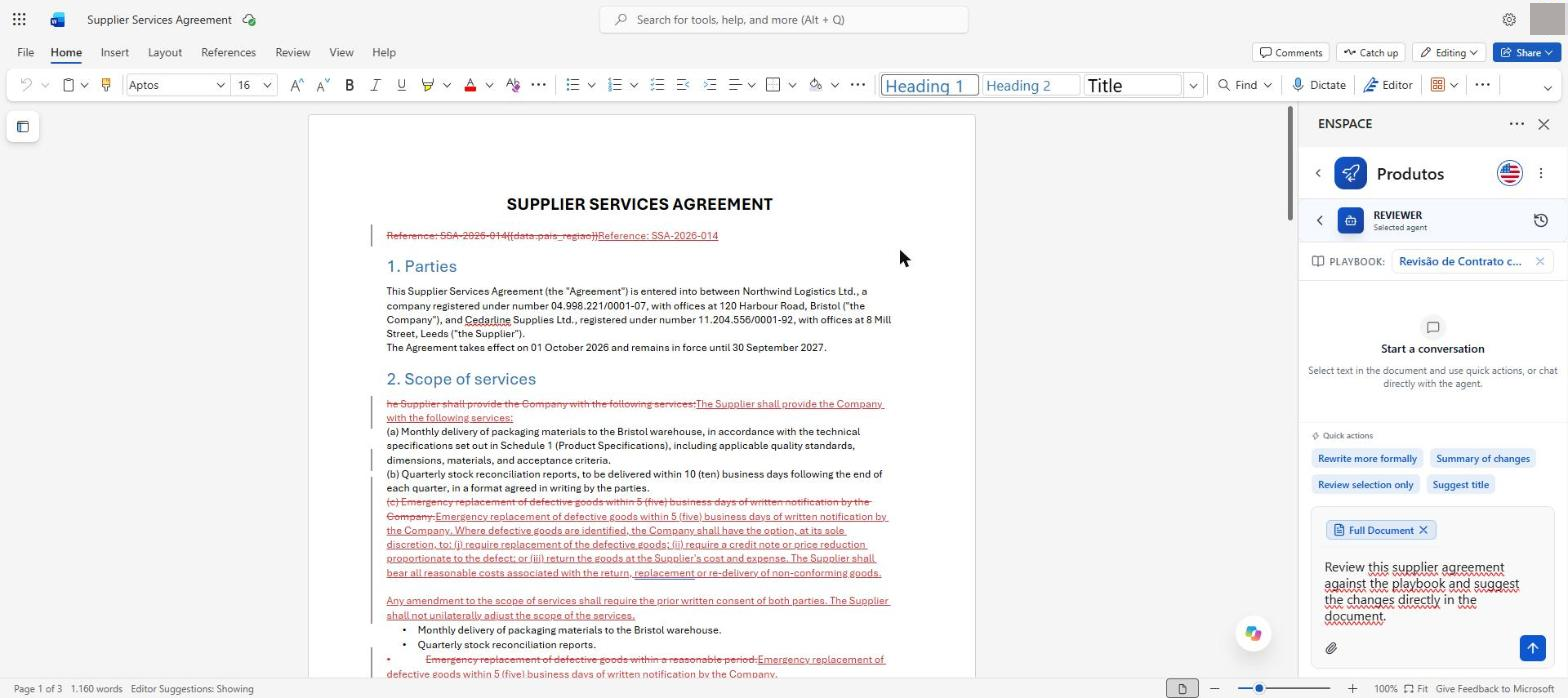Open the File menu
The height and width of the screenshot is (698, 1568).
pos(25,52)
